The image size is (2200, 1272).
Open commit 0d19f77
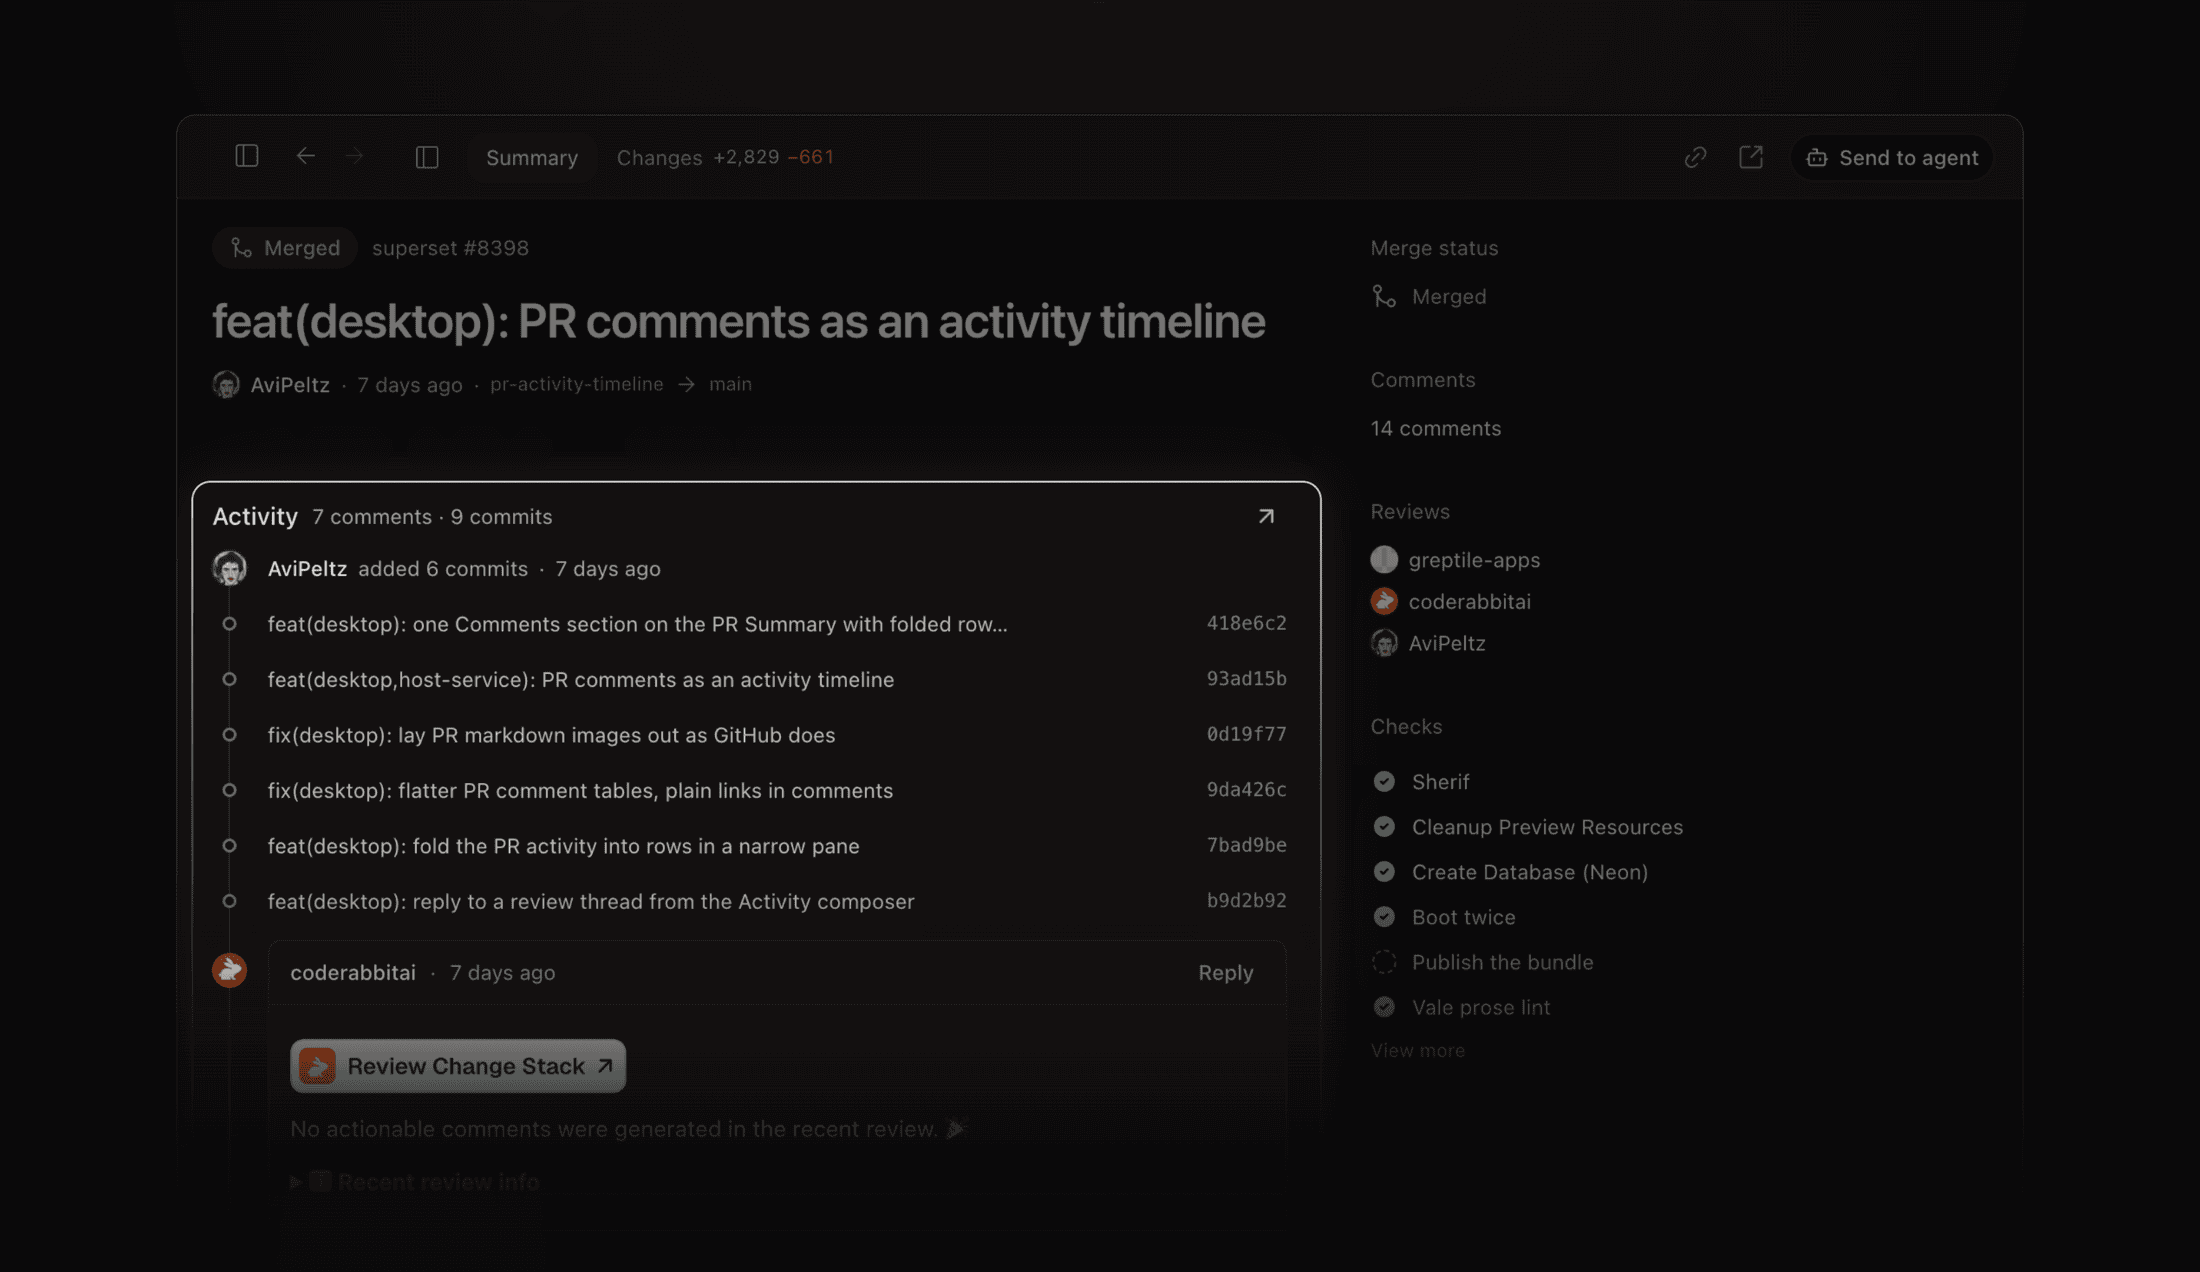[1246, 734]
